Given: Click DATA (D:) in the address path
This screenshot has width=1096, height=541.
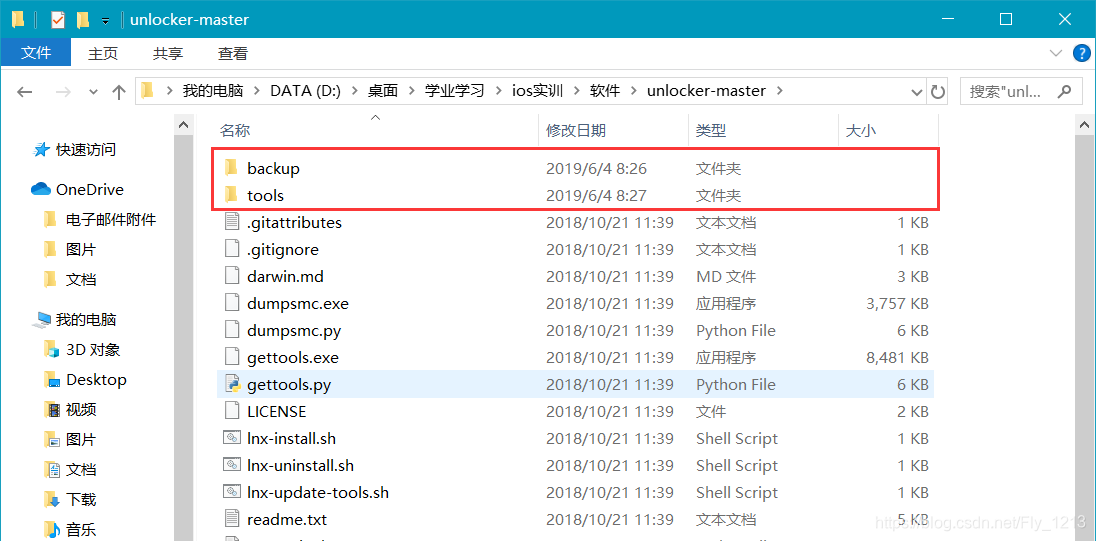Looking at the screenshot, I should pos(304,91).
